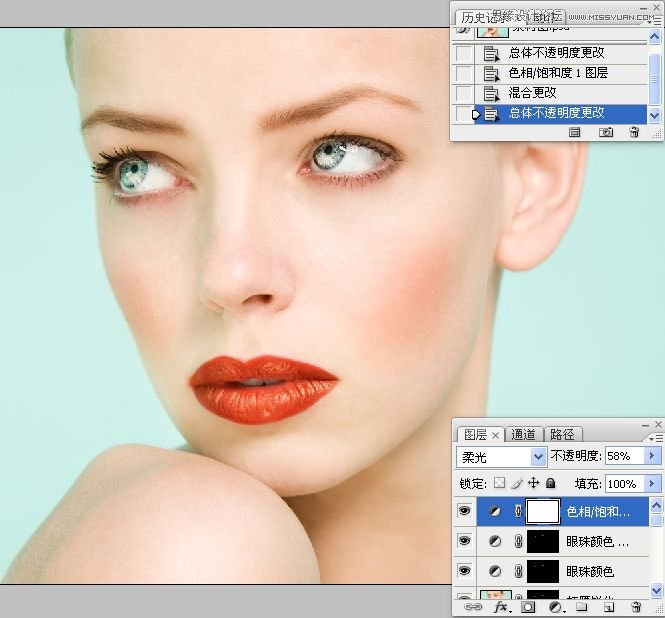Viewport: 665px width, 618px height.
Task: Set history brush source for 混合更改
Action: (463, 93)
